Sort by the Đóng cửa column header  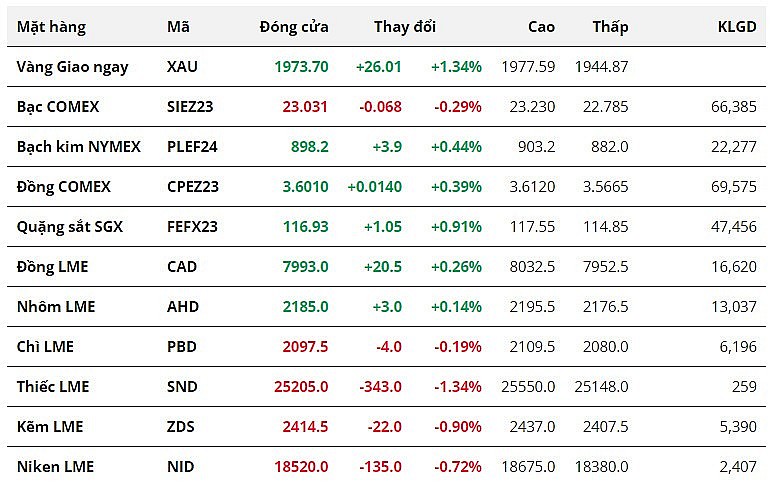293,27
